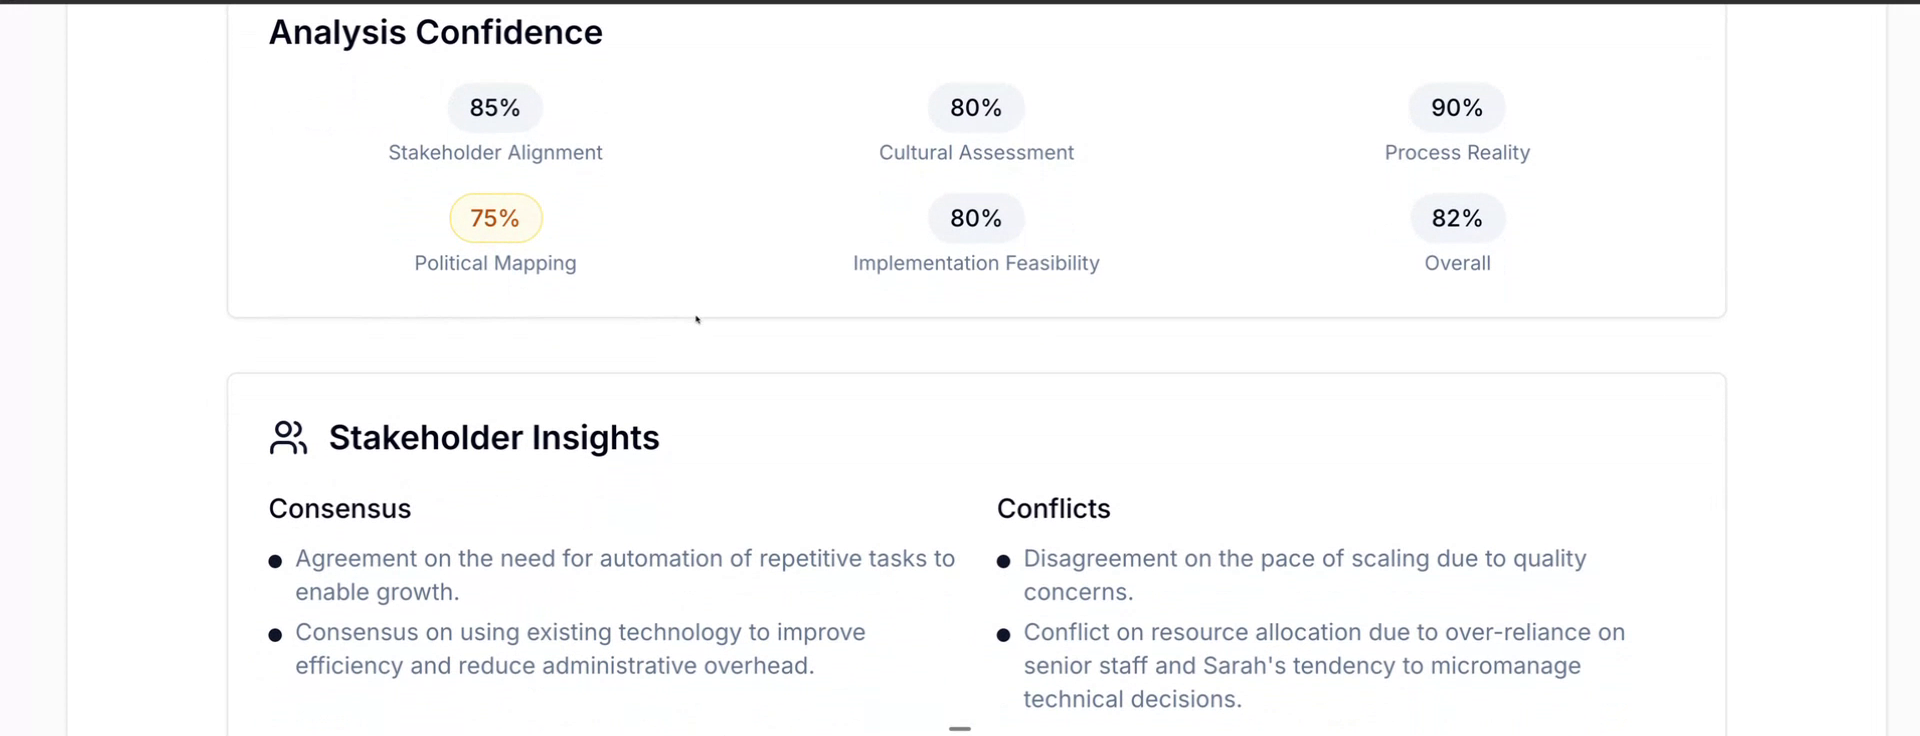
Task: Click the Analysis Confidence heading
Action: 436,33
